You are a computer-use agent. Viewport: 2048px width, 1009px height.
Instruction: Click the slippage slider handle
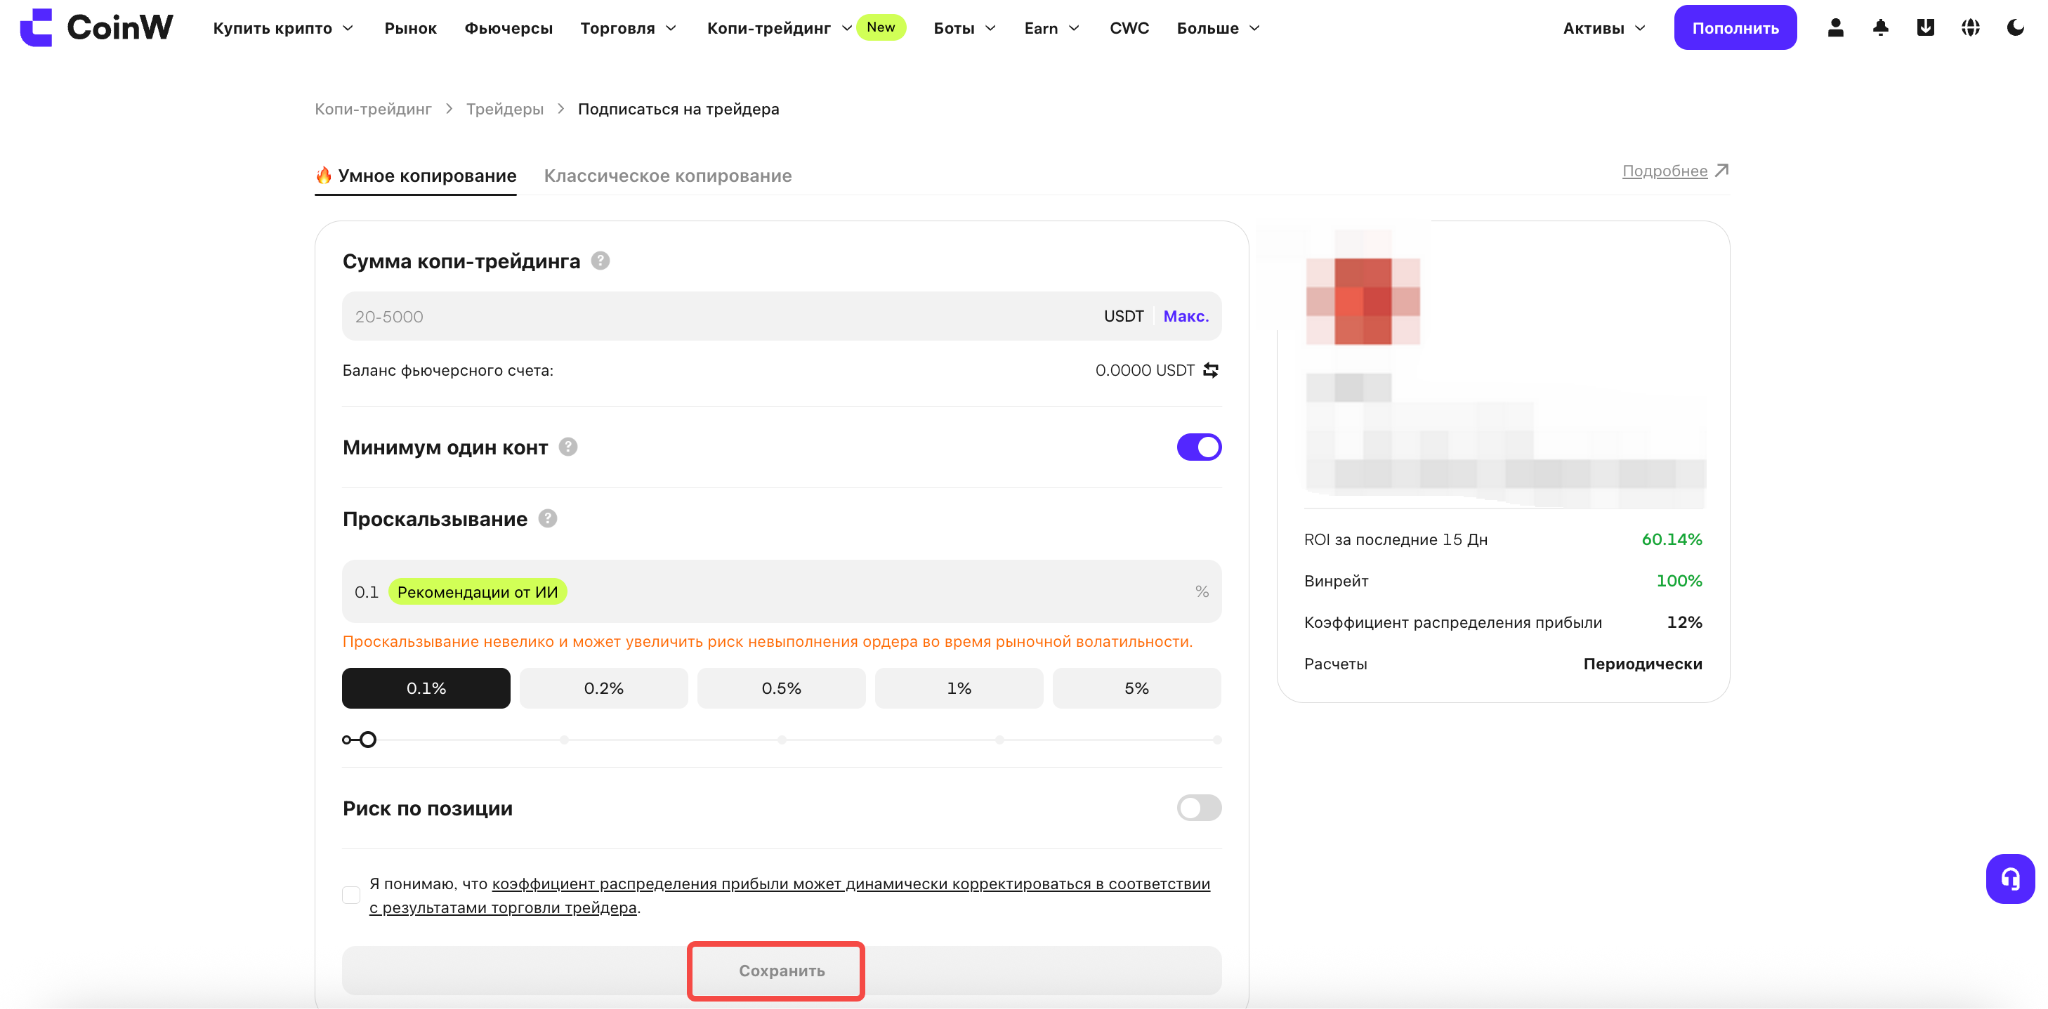368,740
